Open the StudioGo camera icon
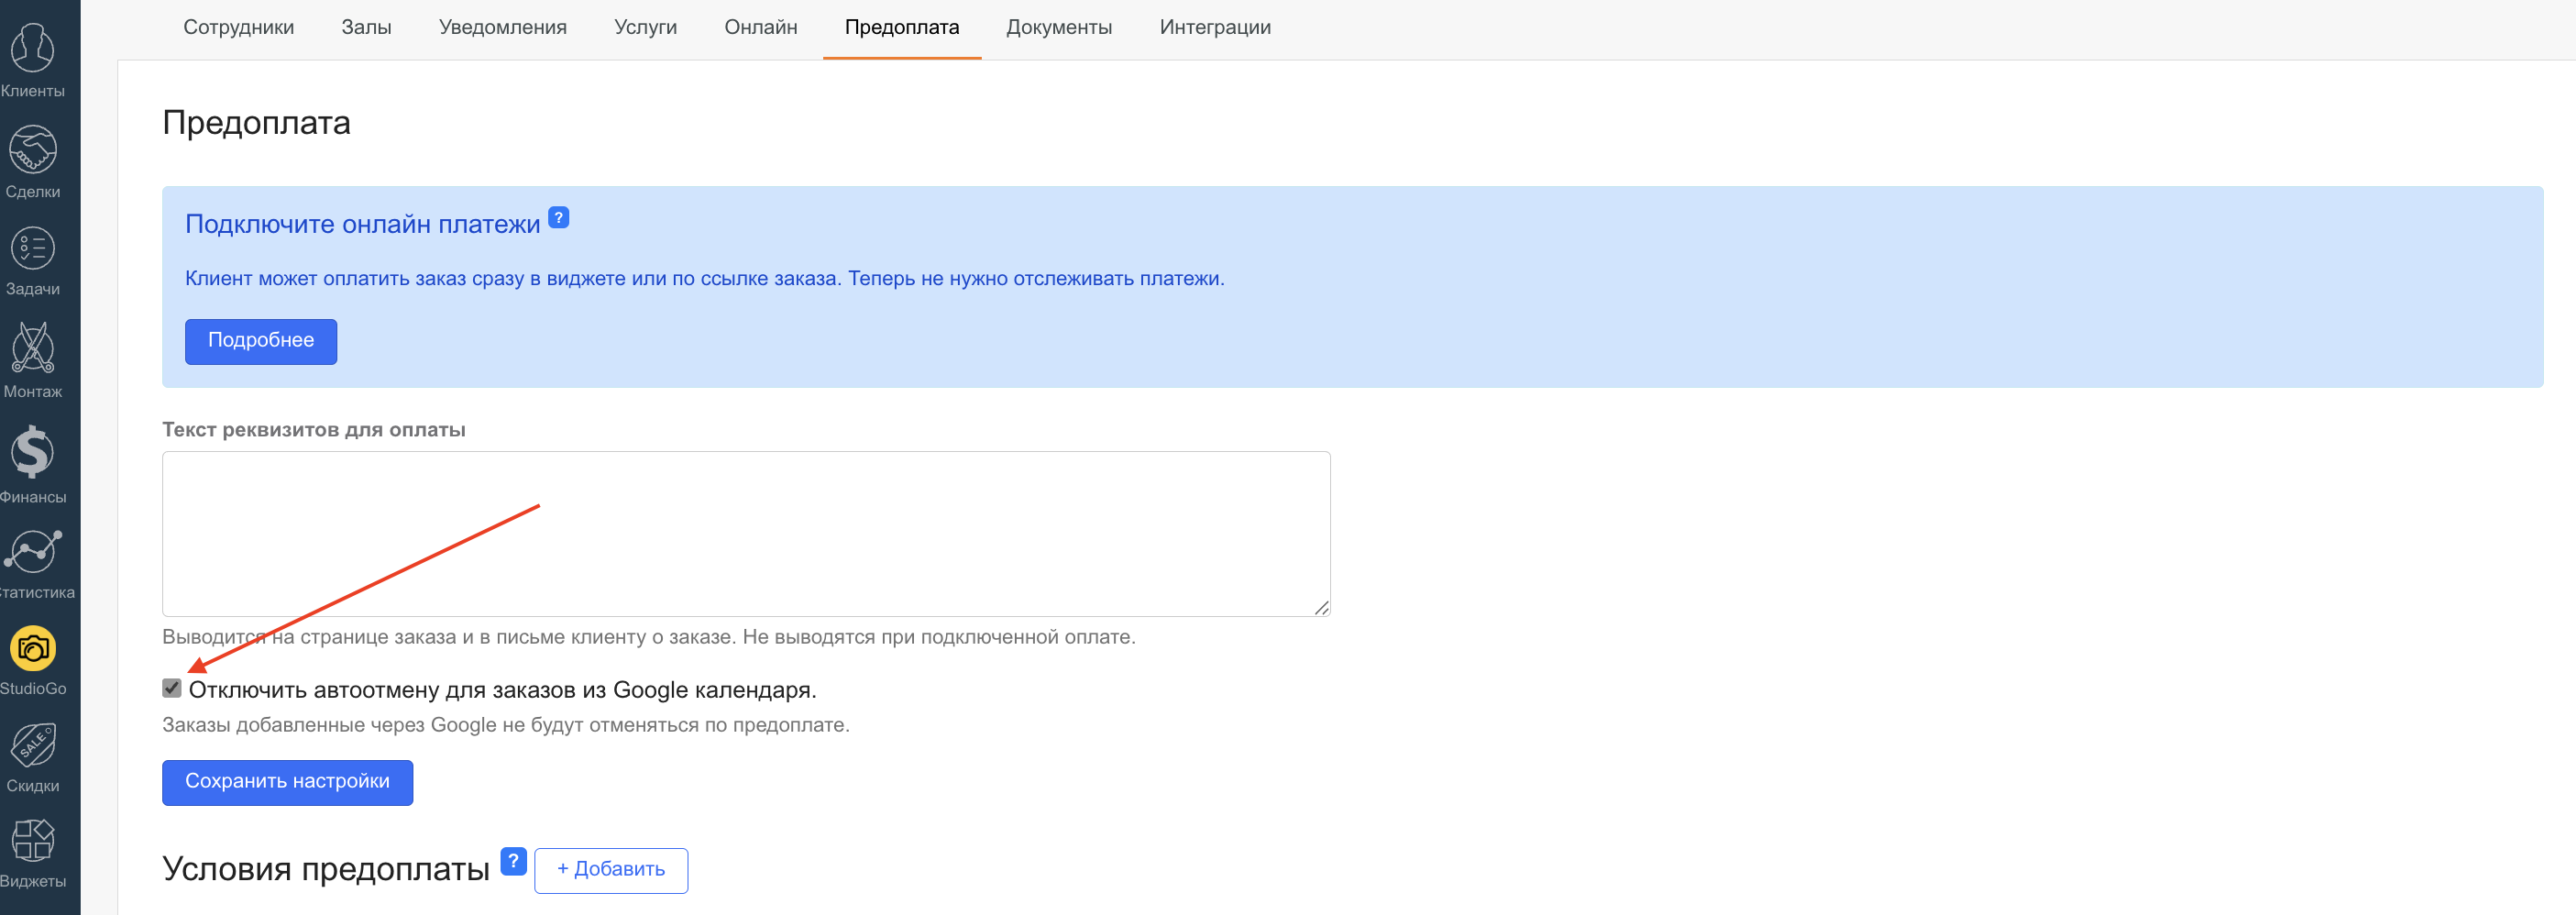The image size is (2576, 915). 32,649
